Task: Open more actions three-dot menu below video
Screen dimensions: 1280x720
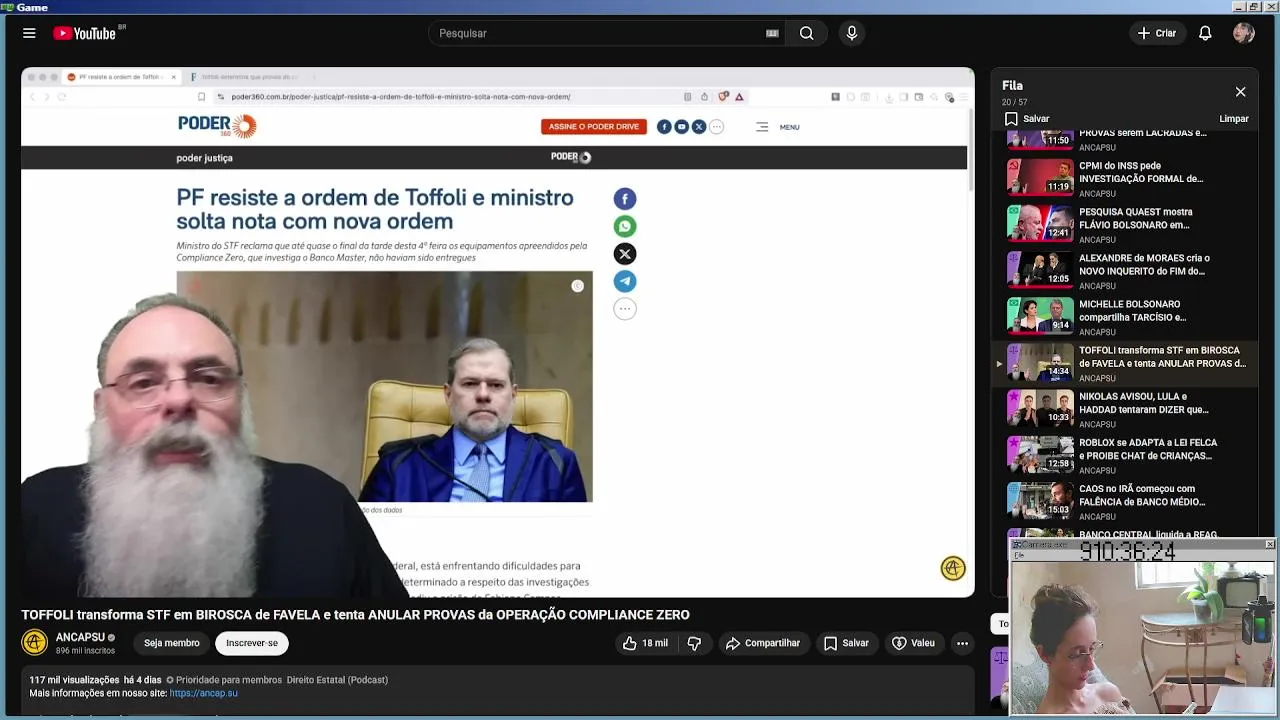Action: pos(962,643)
